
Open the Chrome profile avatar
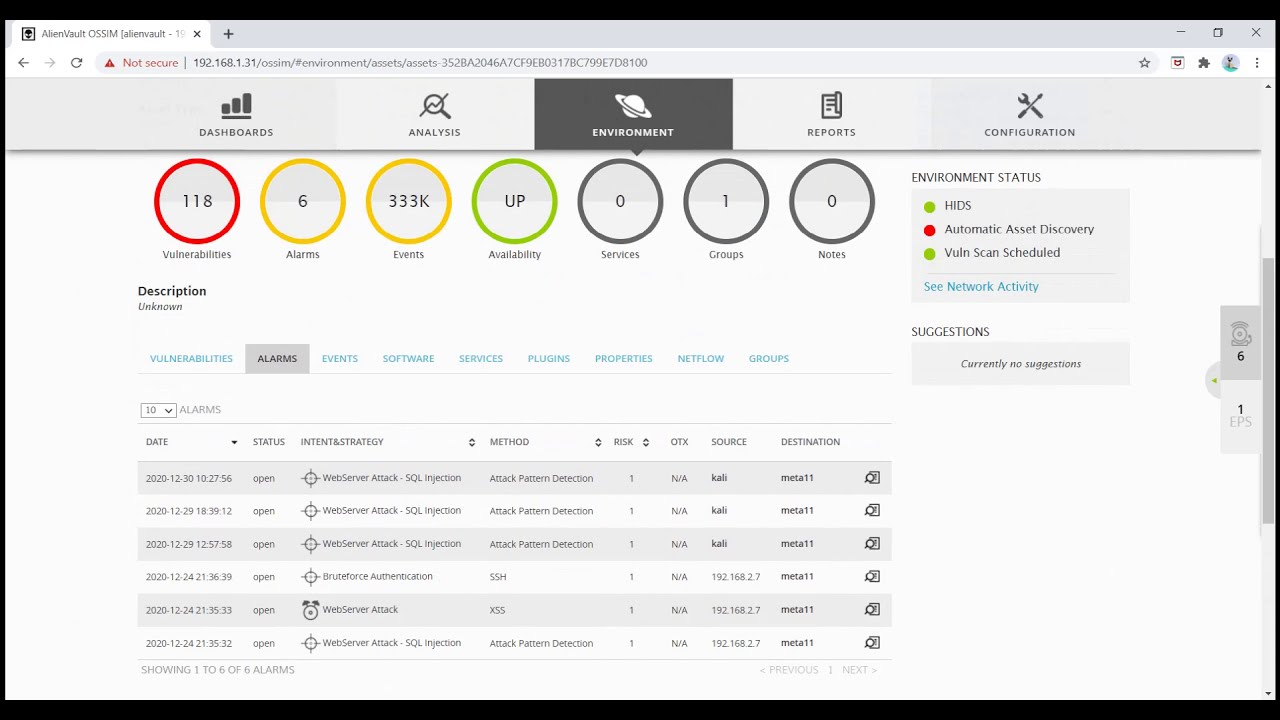(1230, 62)
